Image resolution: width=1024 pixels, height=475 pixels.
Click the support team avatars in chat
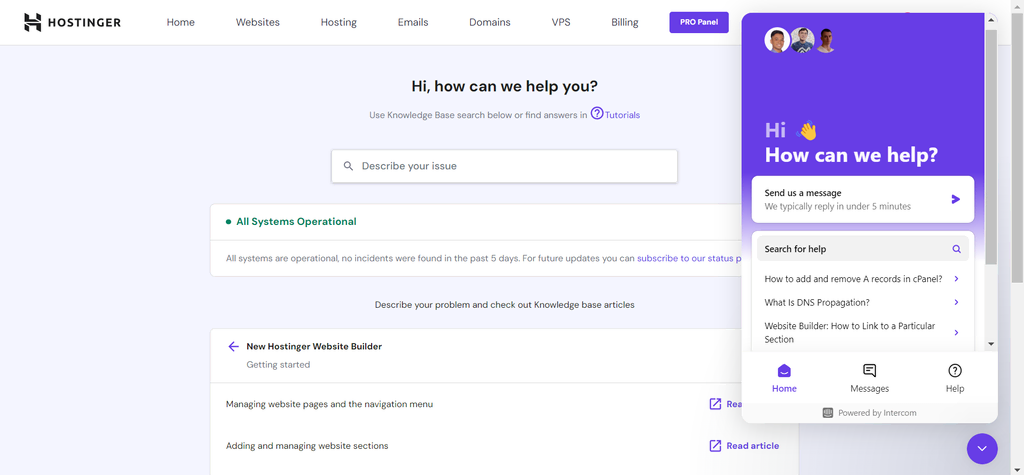(800, 41)
